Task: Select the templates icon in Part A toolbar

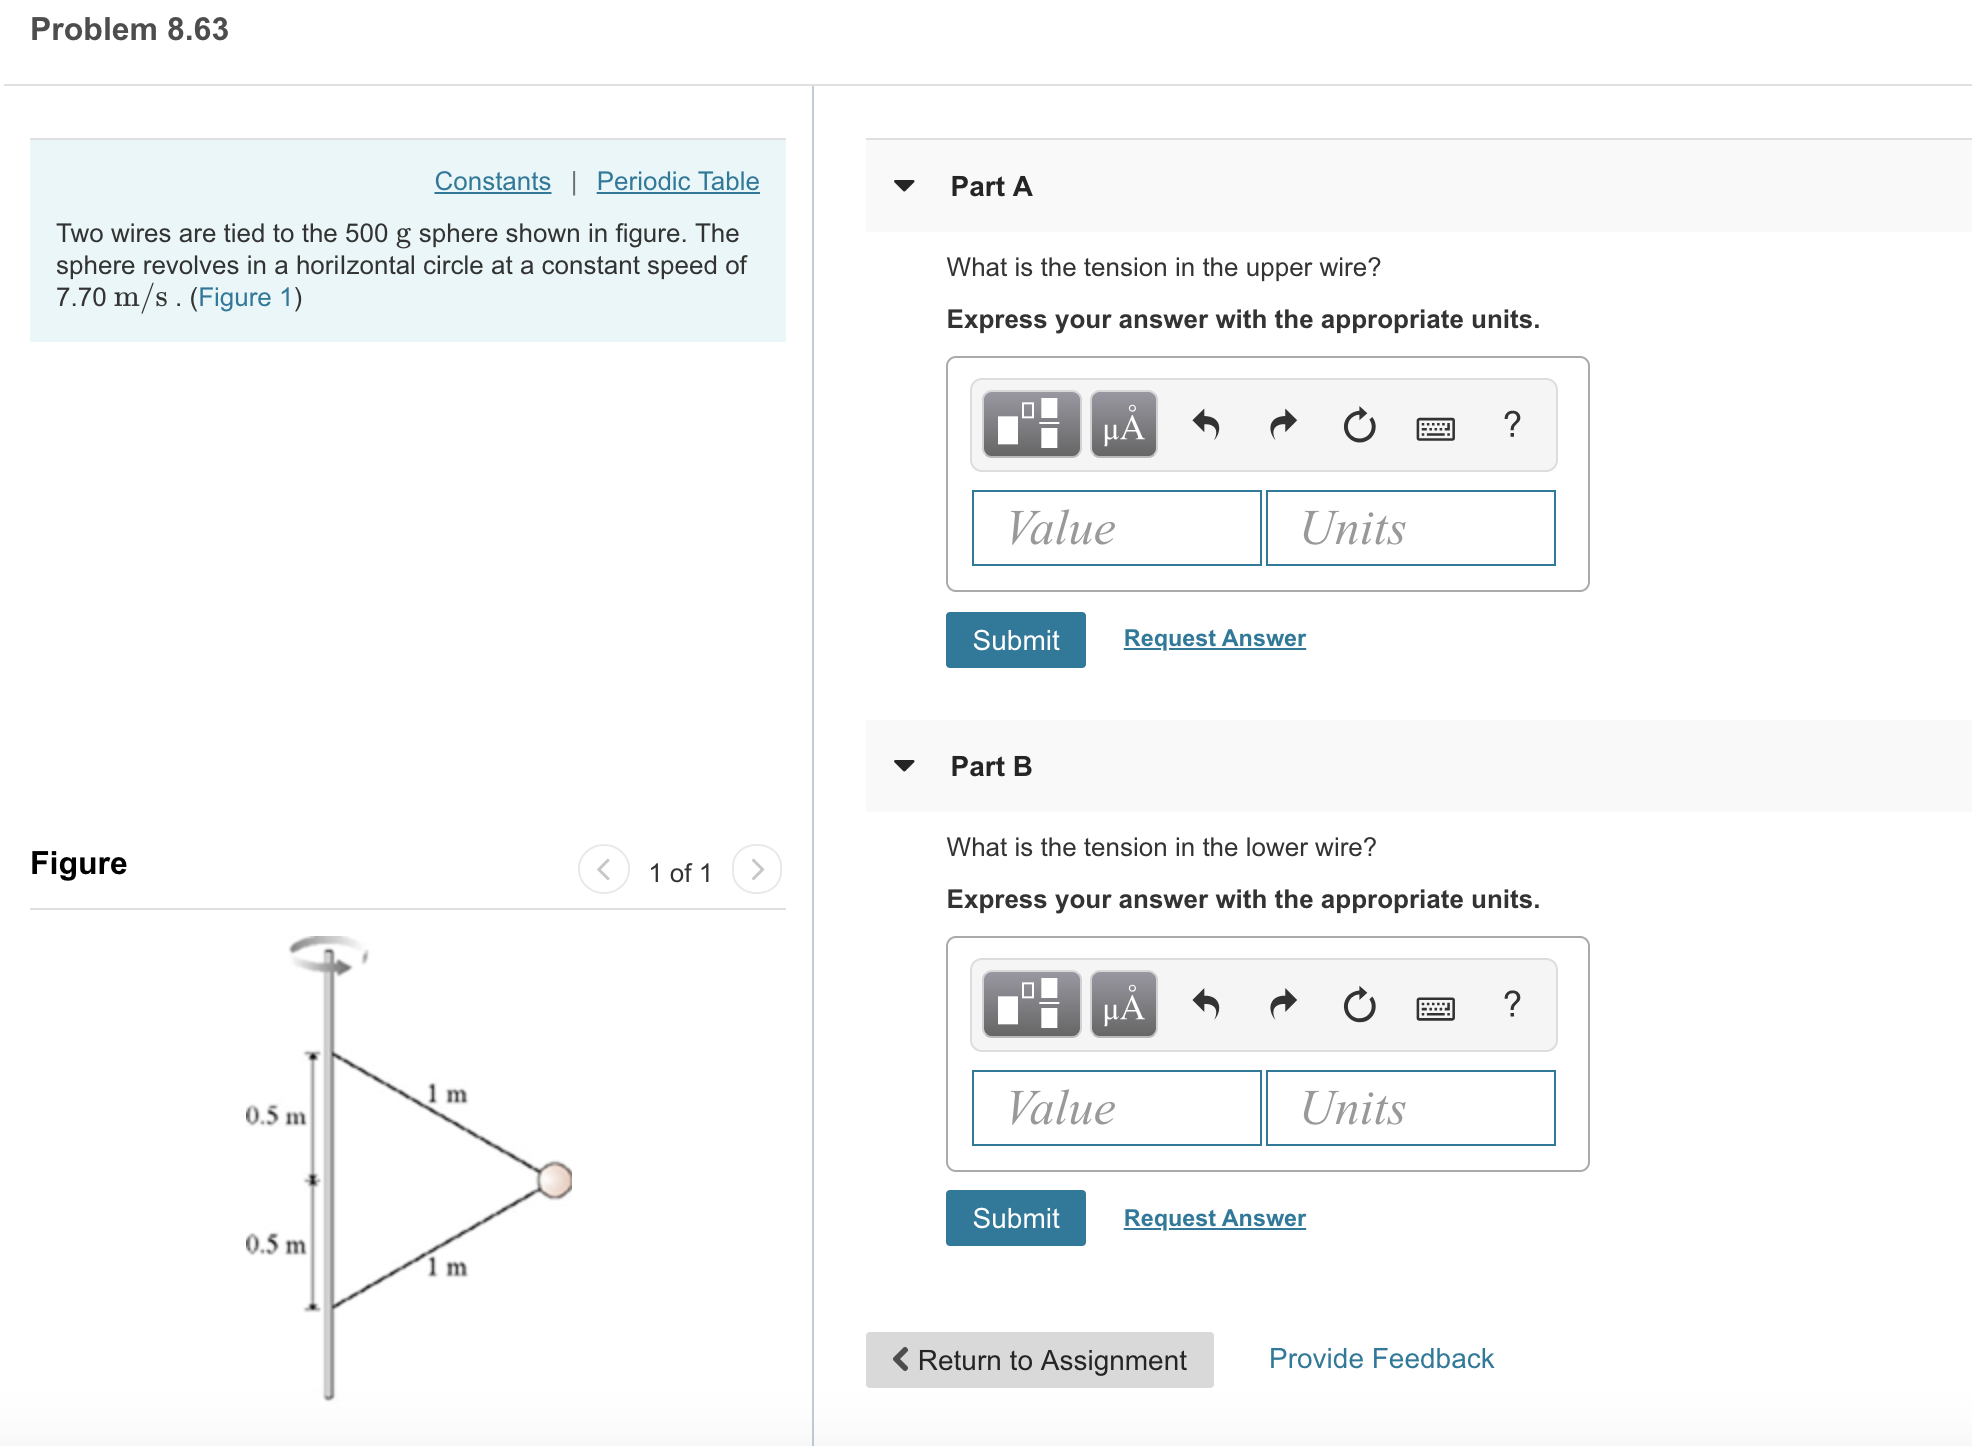Action: tap(1029, 425)
